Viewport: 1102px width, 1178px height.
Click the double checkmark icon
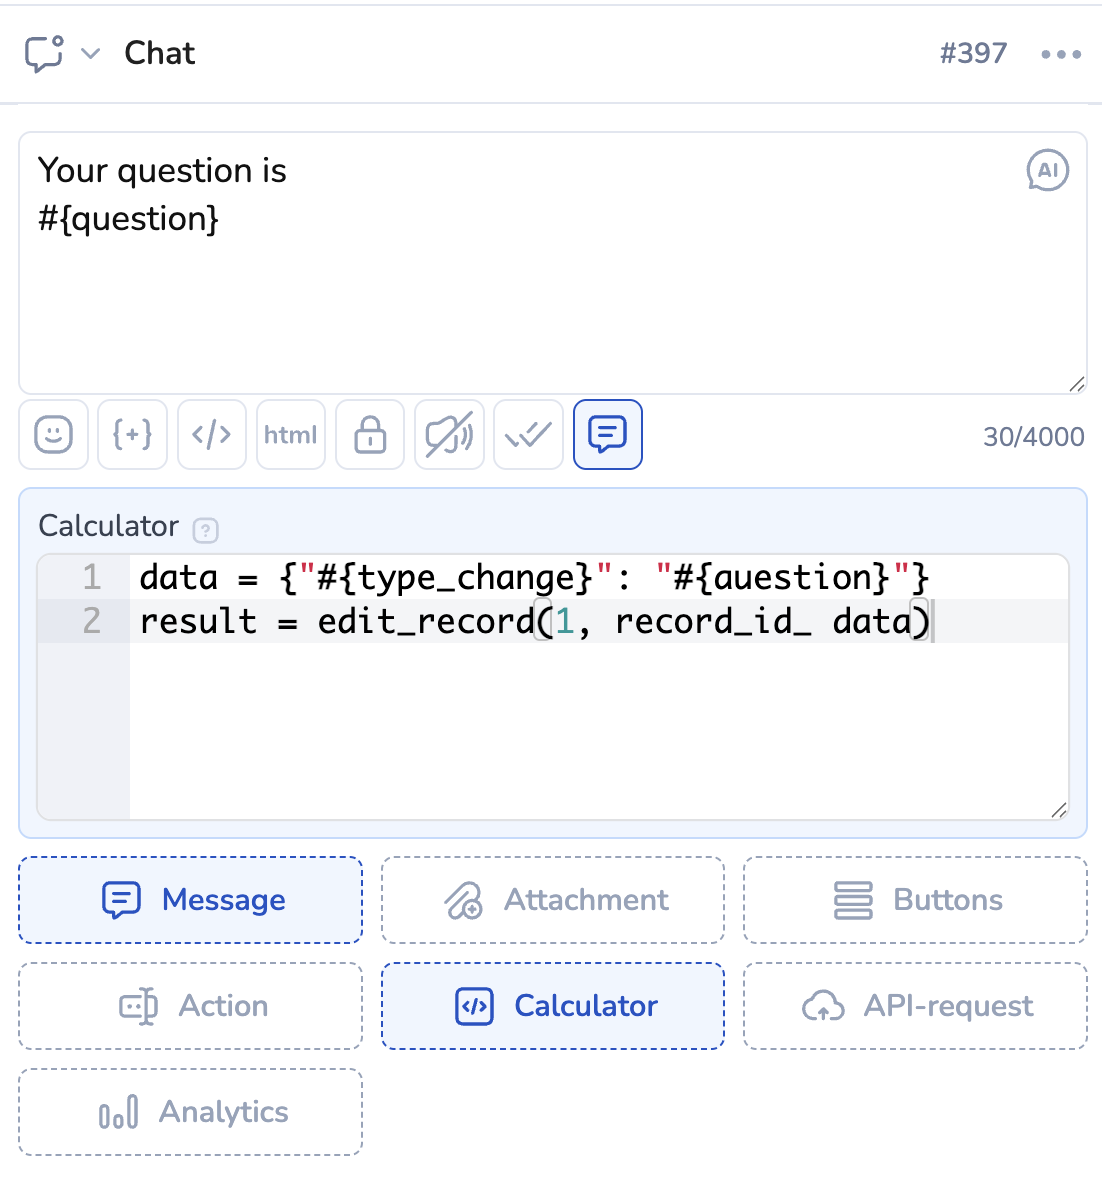tap(528, 434)
